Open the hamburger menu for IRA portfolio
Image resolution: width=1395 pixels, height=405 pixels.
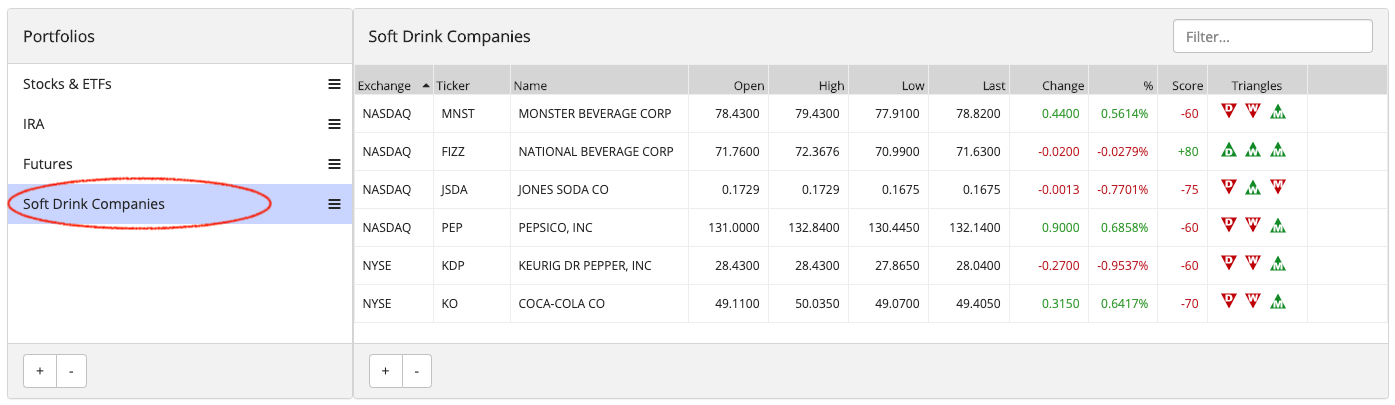pyautogui.click(x=335, y=124)
